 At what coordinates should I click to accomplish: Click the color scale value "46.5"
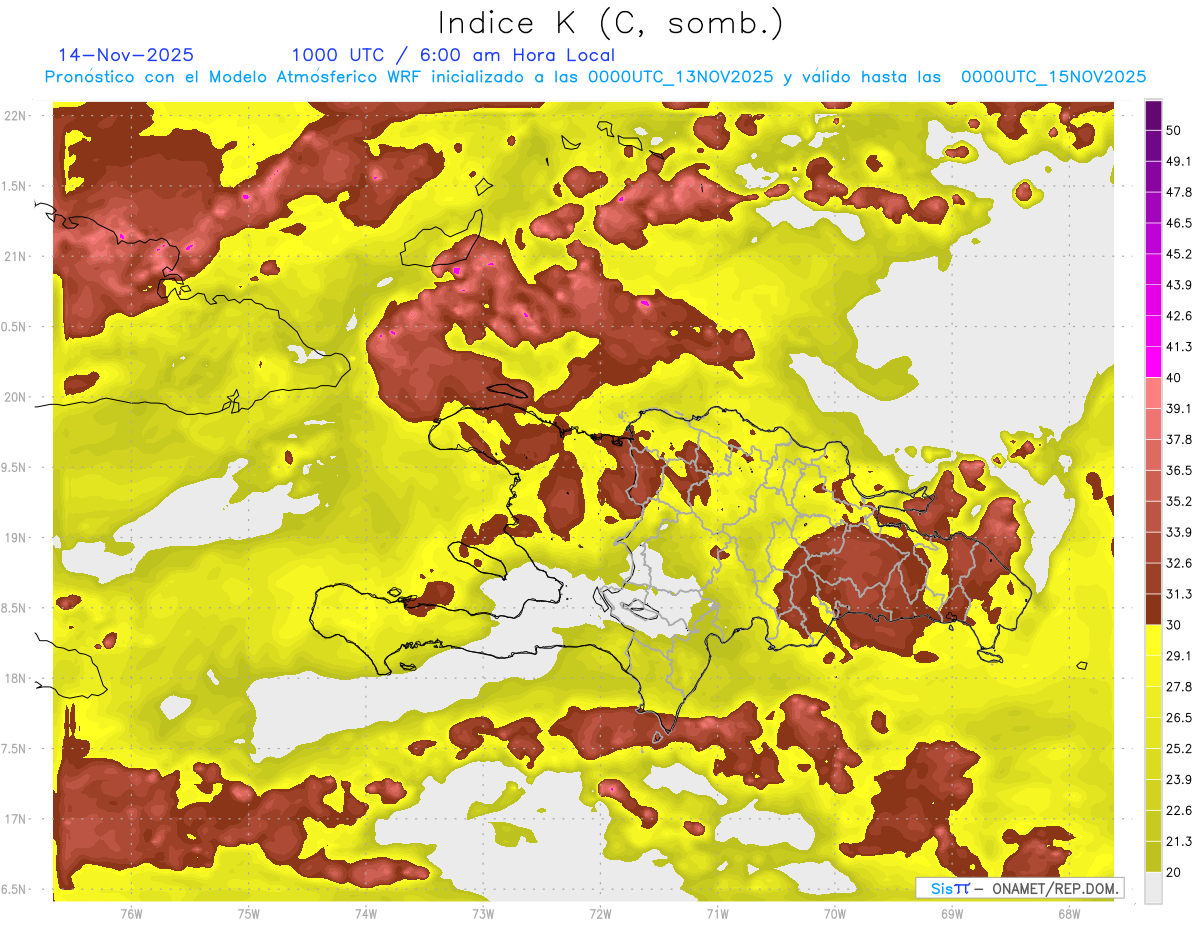(x=1178, y=223)
